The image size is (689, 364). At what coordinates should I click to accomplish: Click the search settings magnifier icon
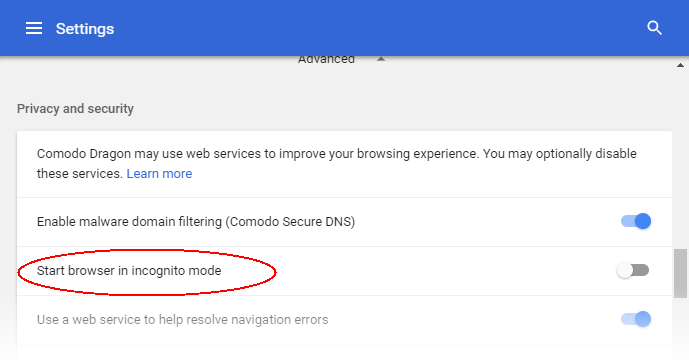654,28
